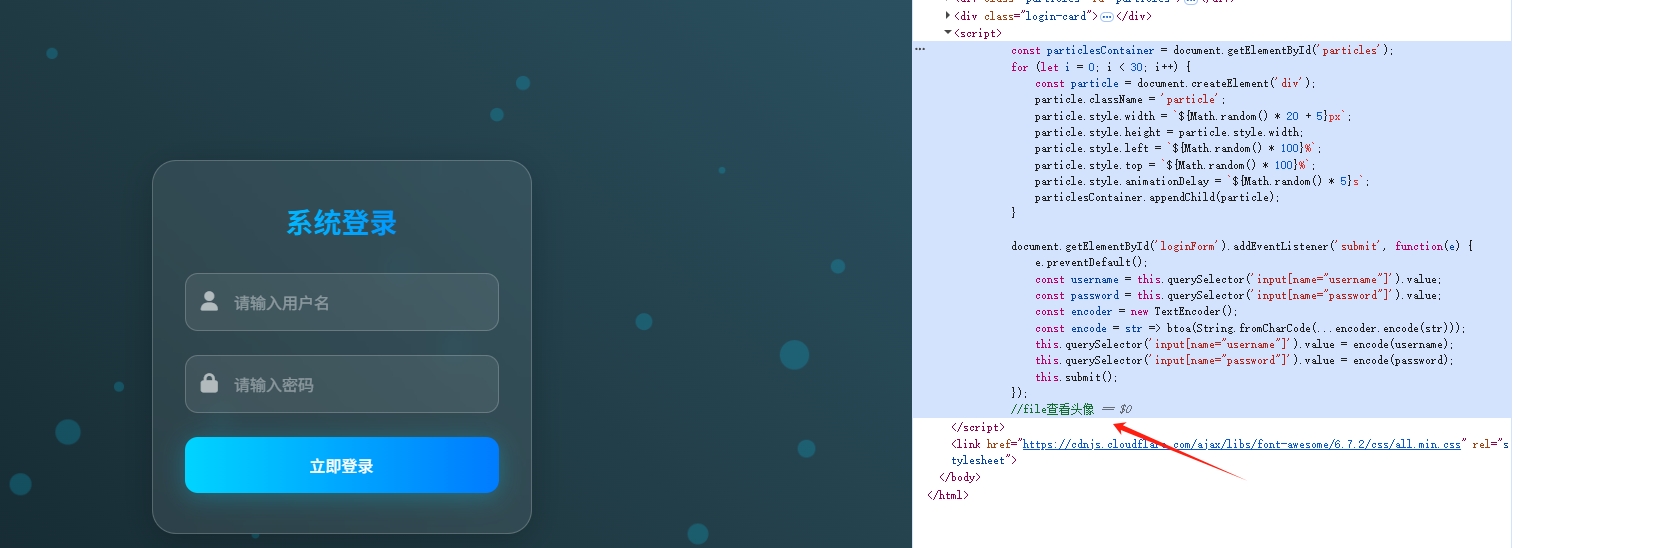Click the loginForm addEventListener code line
Image resolution: width=1658 pixels, height=548 pixels.
point(1242,246)
